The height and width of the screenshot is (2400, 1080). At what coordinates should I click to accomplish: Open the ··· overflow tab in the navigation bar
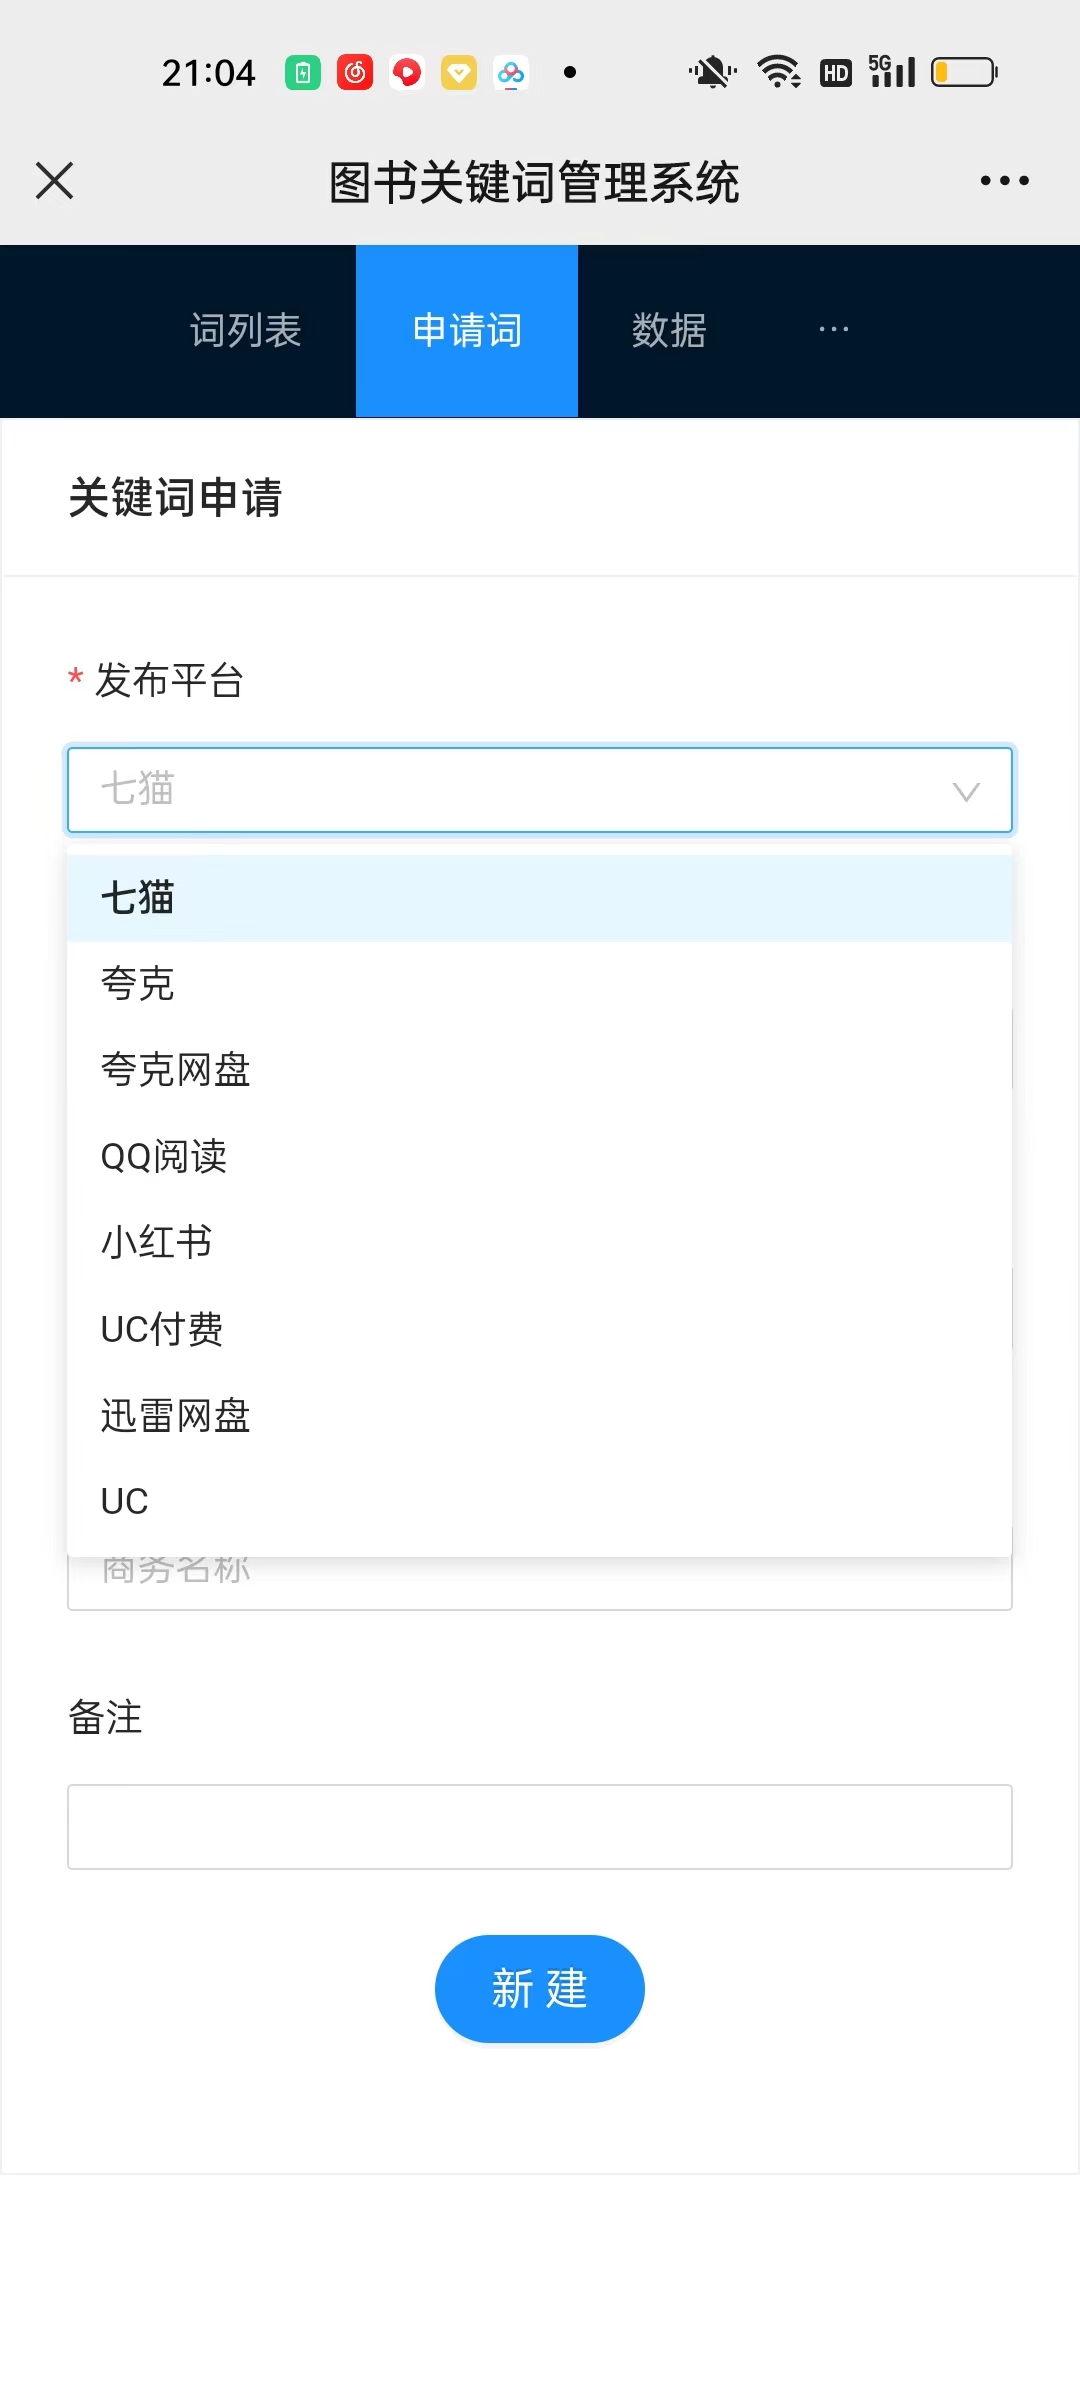[x=833, y=330]
